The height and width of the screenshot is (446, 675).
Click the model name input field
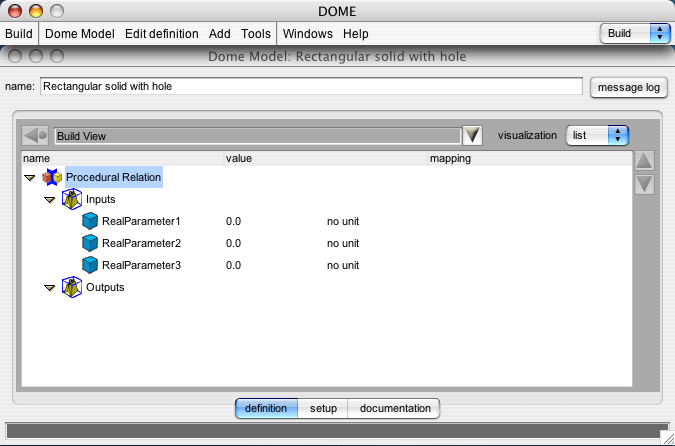click(x=311, y=87)
